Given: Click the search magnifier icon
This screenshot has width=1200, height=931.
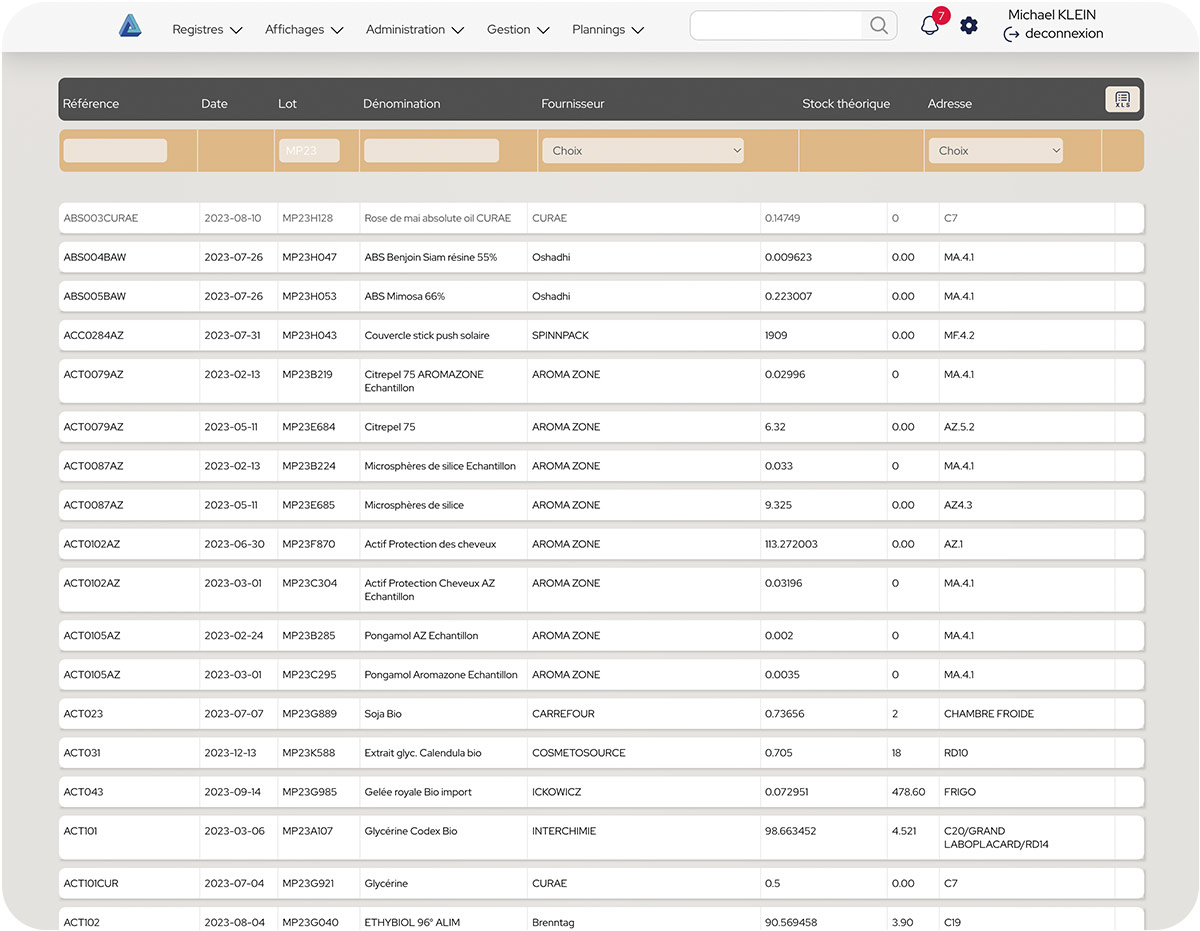Looking at the screenshot, I should (878, 26).
